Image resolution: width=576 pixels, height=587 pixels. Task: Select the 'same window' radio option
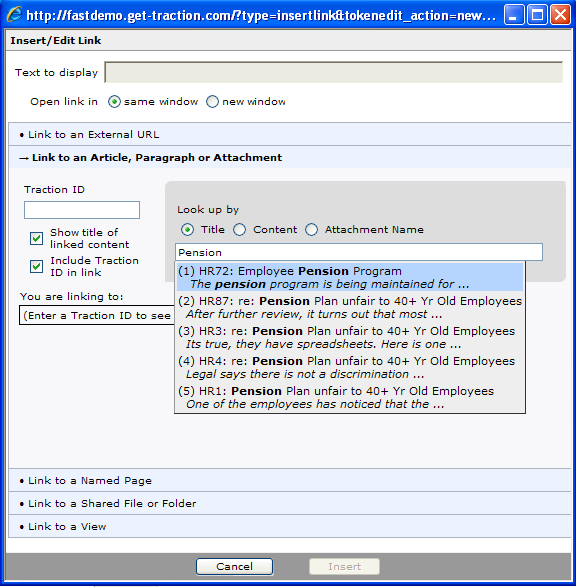pos(114,102)
